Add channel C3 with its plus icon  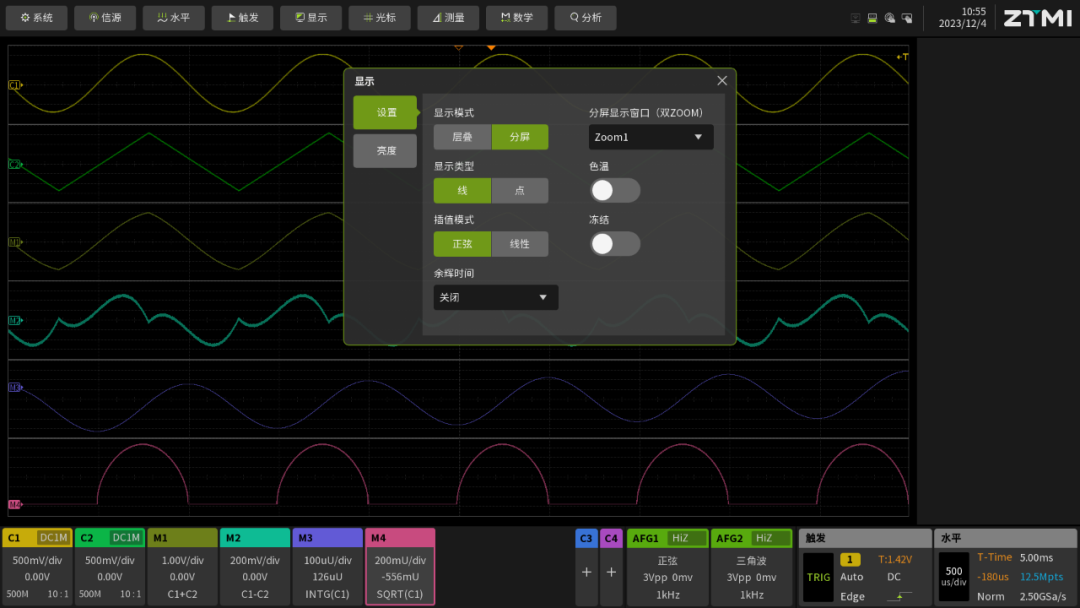coord(586,572)
